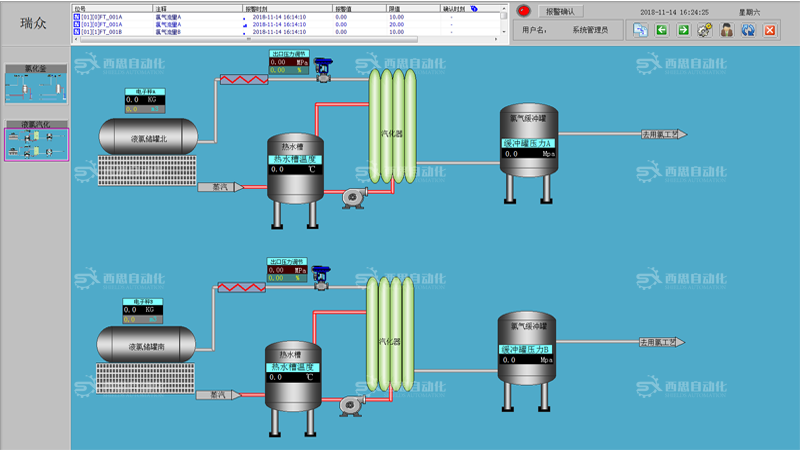Sort alarm list by 注释 column header
Image resolution: width=800 pixels, height=450 pixels.
click(x=197, y=9)
